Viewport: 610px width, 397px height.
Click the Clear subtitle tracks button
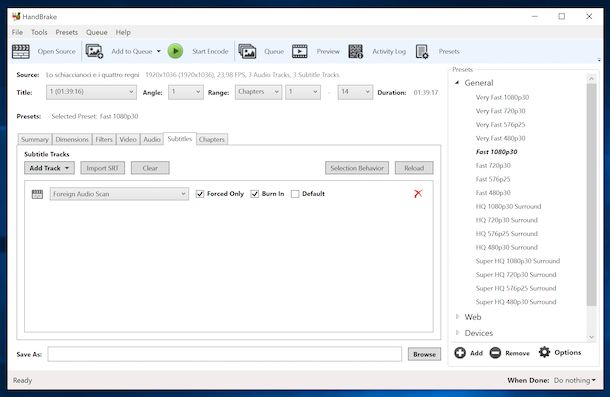(x=150, y=168)
